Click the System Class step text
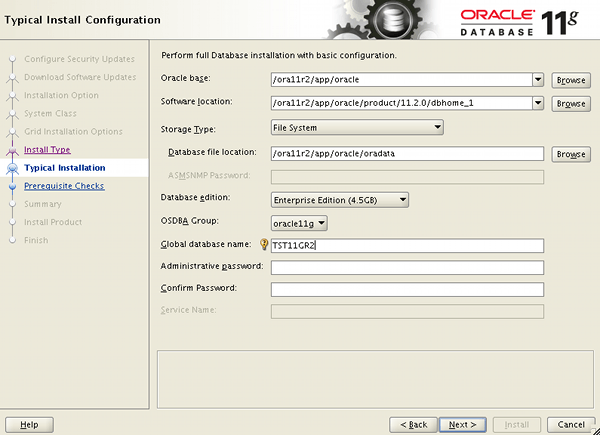600x435 pixels. 51,113
